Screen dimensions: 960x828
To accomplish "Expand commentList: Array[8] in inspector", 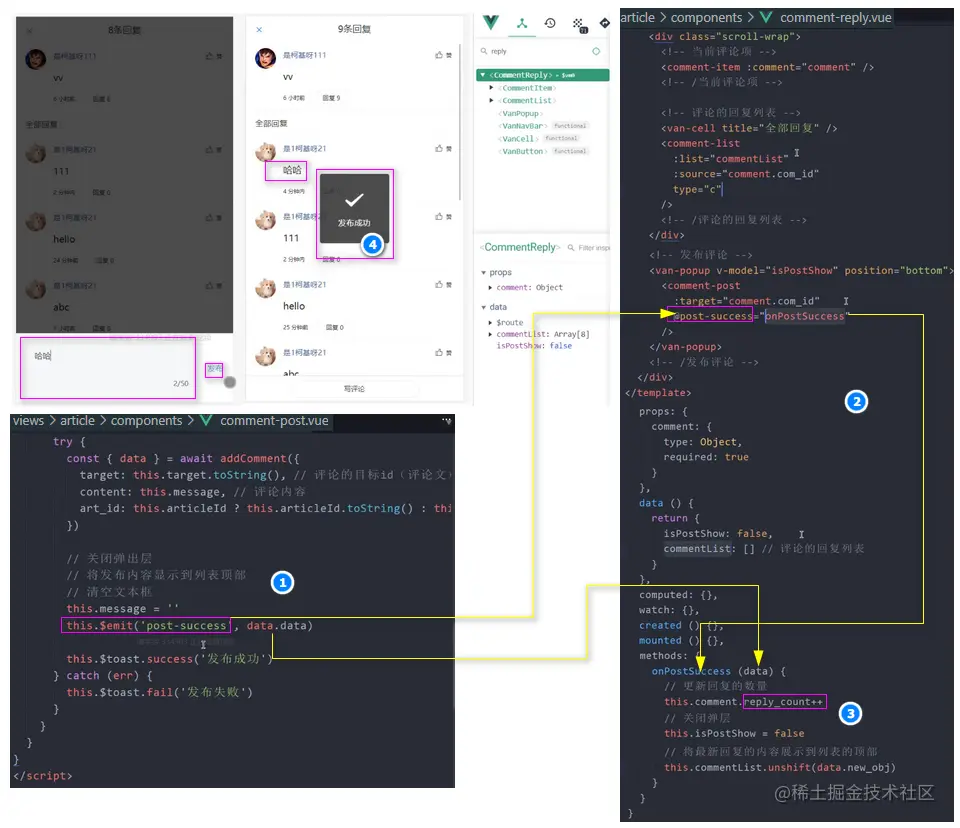I will tap(490, 334).
